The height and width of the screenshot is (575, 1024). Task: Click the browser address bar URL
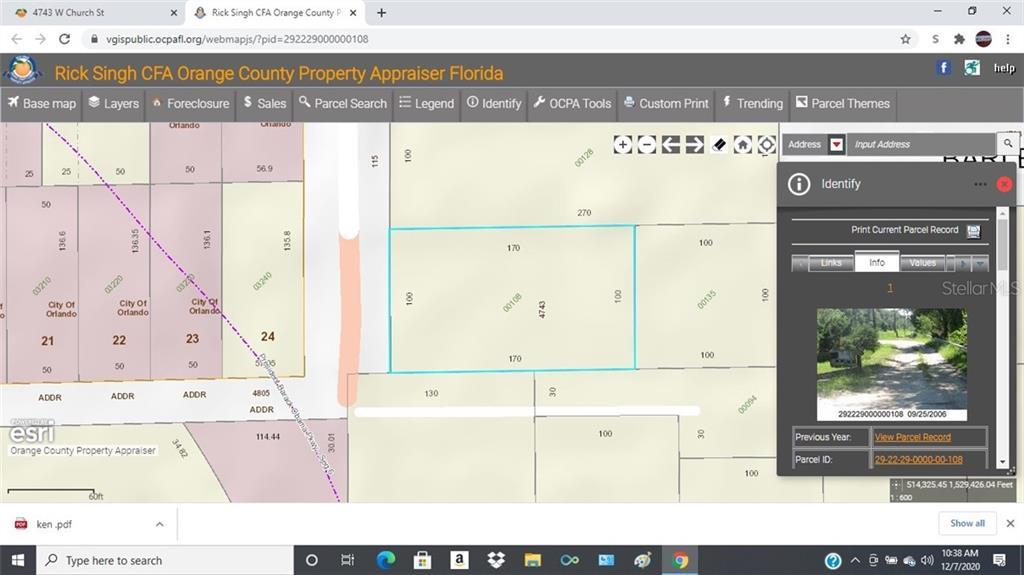(x=238, y=39)
